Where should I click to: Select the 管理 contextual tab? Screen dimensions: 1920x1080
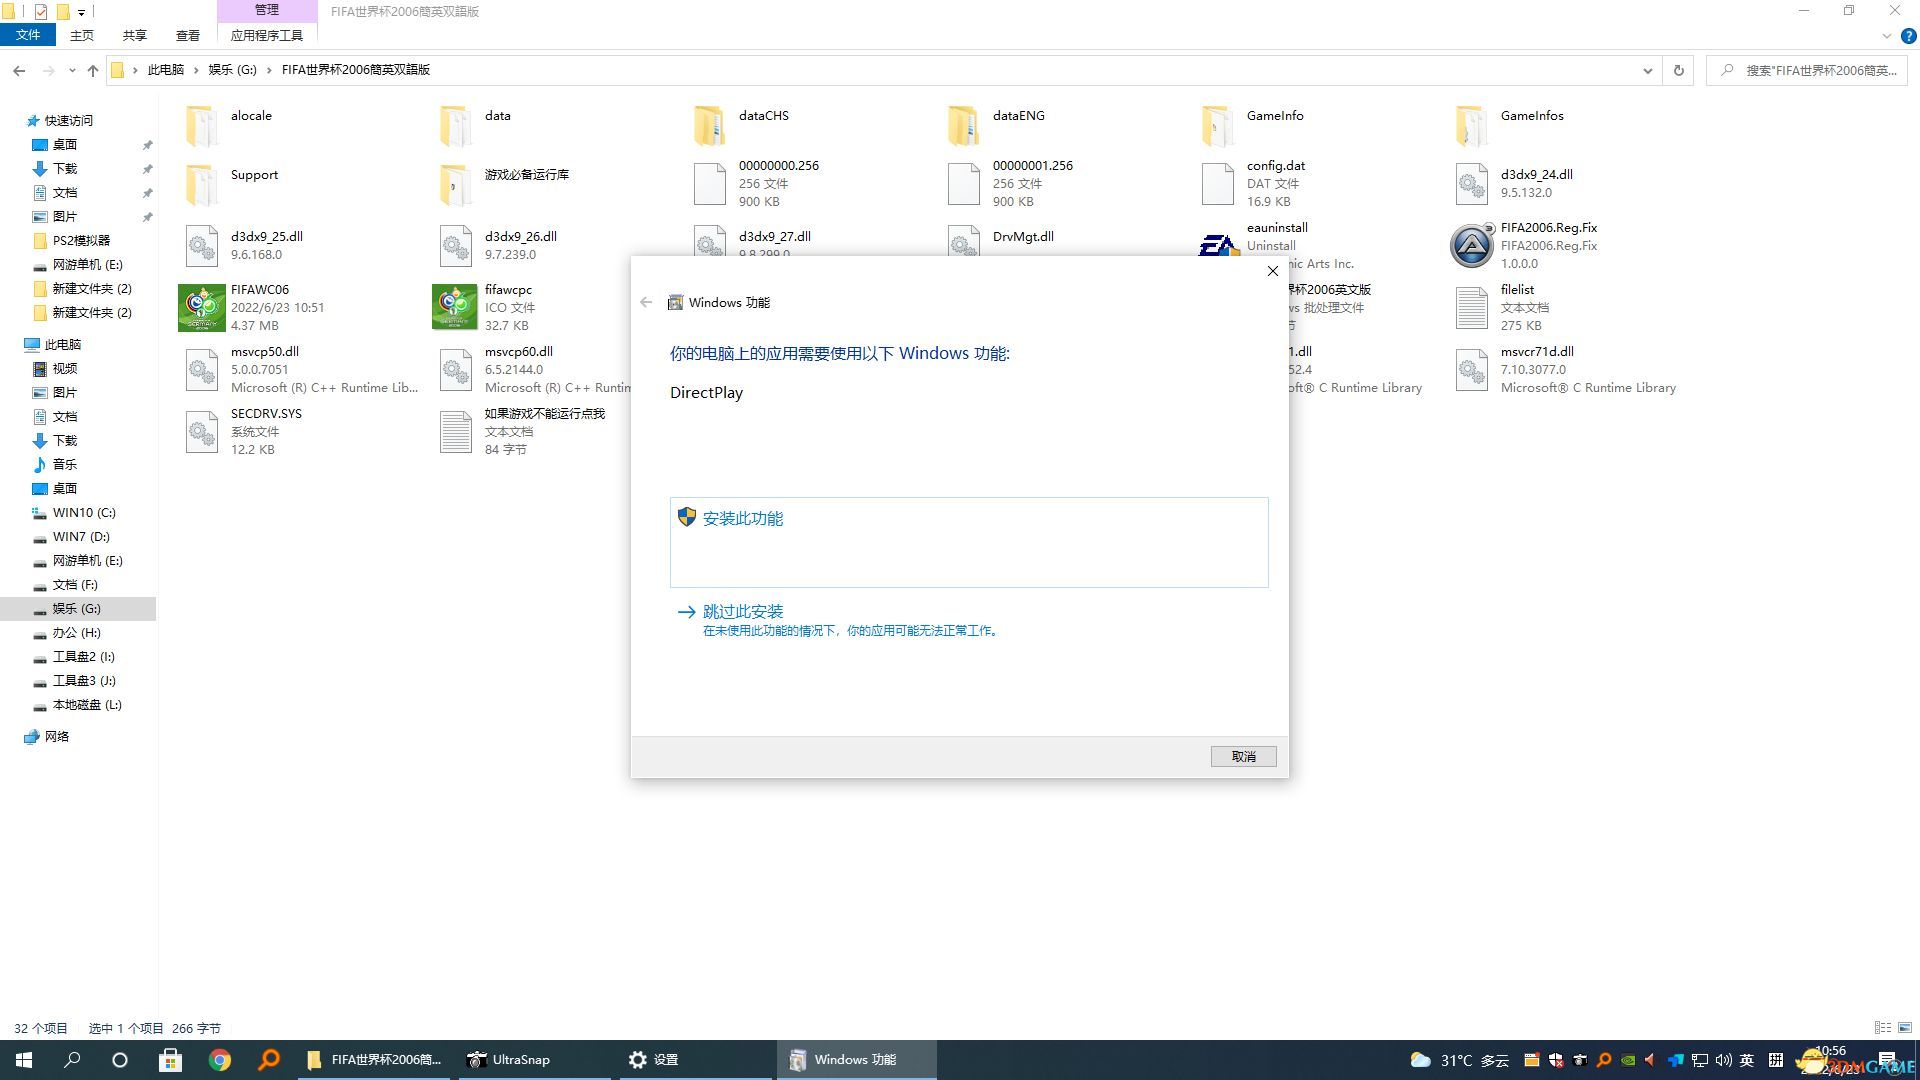pos(267,10)
